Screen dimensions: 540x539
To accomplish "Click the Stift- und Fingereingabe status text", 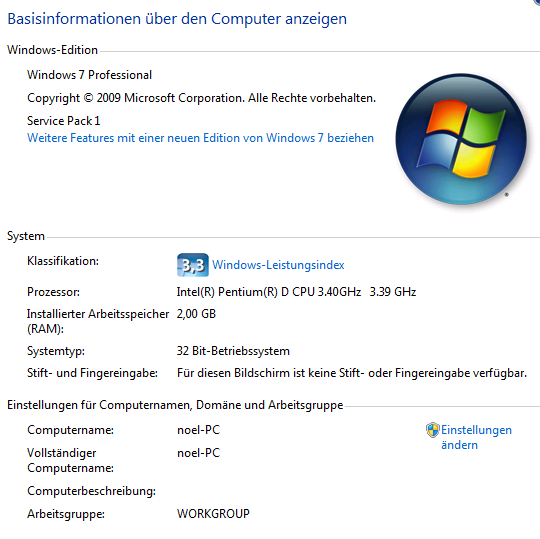I will (352, 373).
